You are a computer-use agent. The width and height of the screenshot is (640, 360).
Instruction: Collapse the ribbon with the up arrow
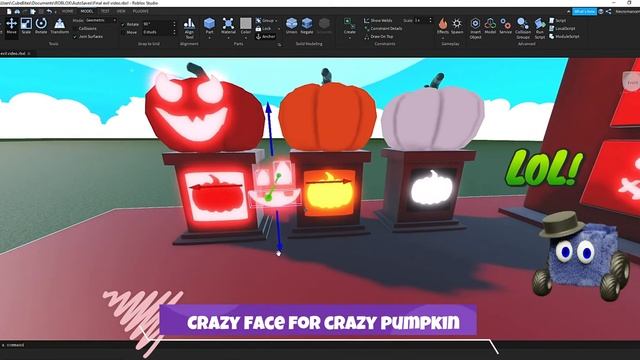point(569,12)
